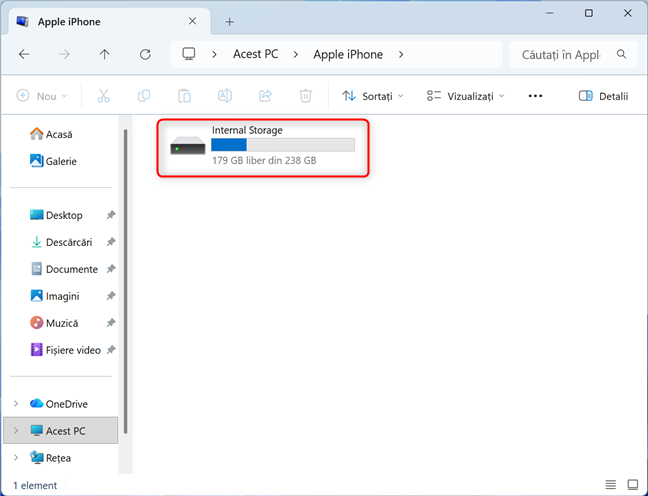Expand the Acest PC tree node
This screenshot has width=648, height=496.
16,431
